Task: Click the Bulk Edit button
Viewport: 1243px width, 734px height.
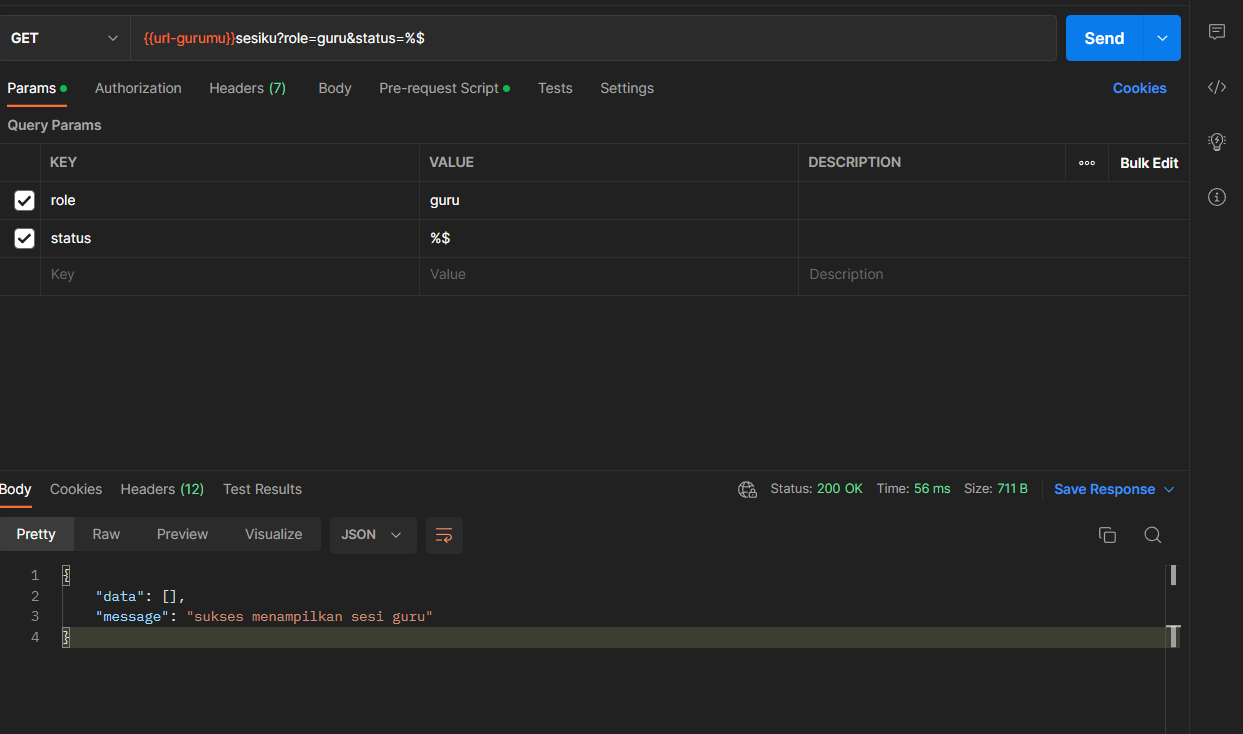Action: click(1149, 163)
